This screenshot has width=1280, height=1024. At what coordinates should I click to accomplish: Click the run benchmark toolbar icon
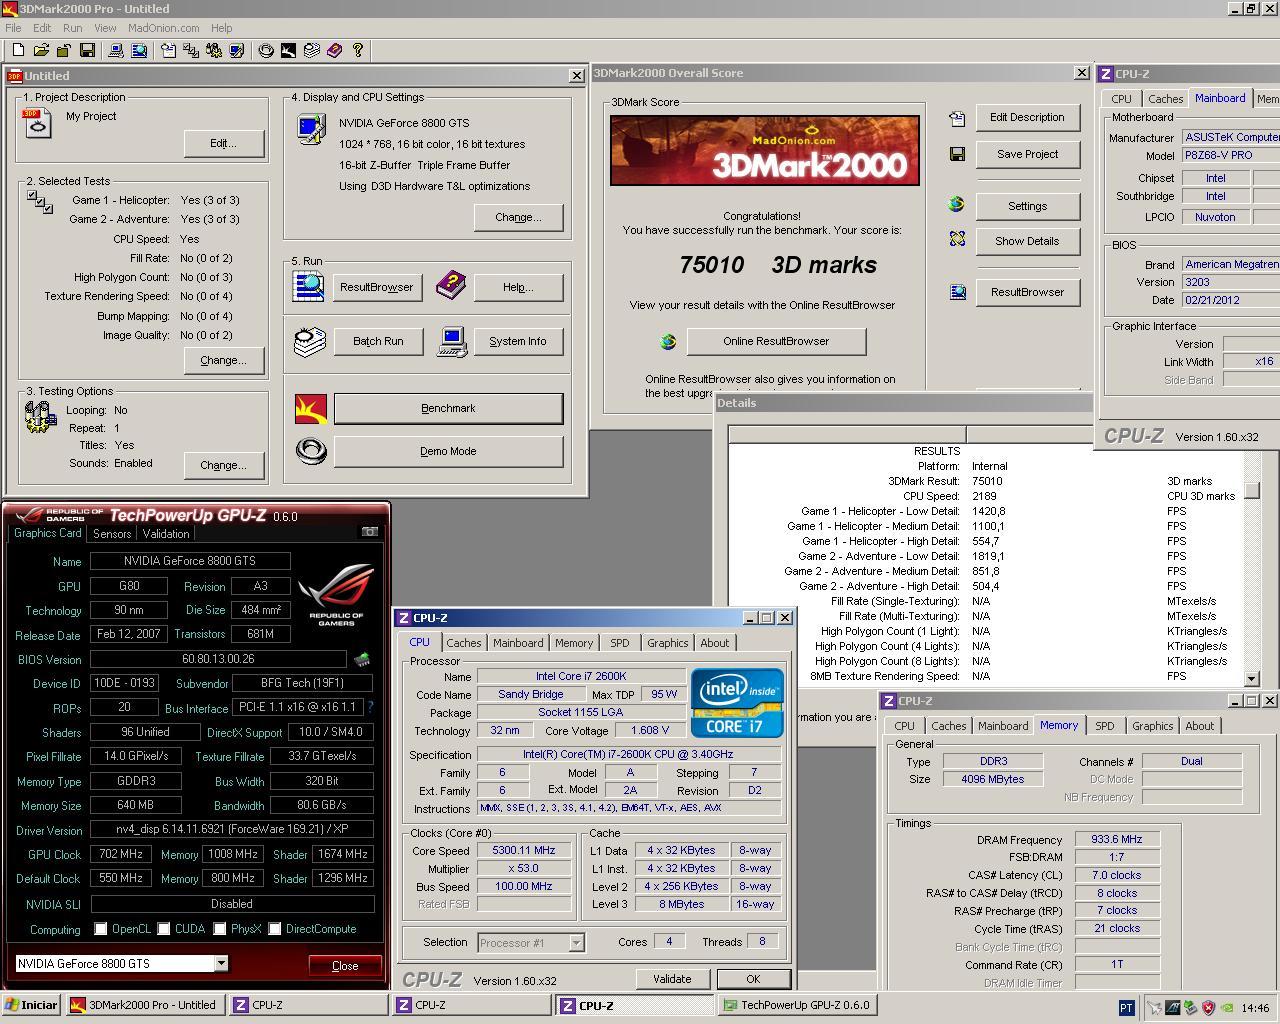pos(289,50)
